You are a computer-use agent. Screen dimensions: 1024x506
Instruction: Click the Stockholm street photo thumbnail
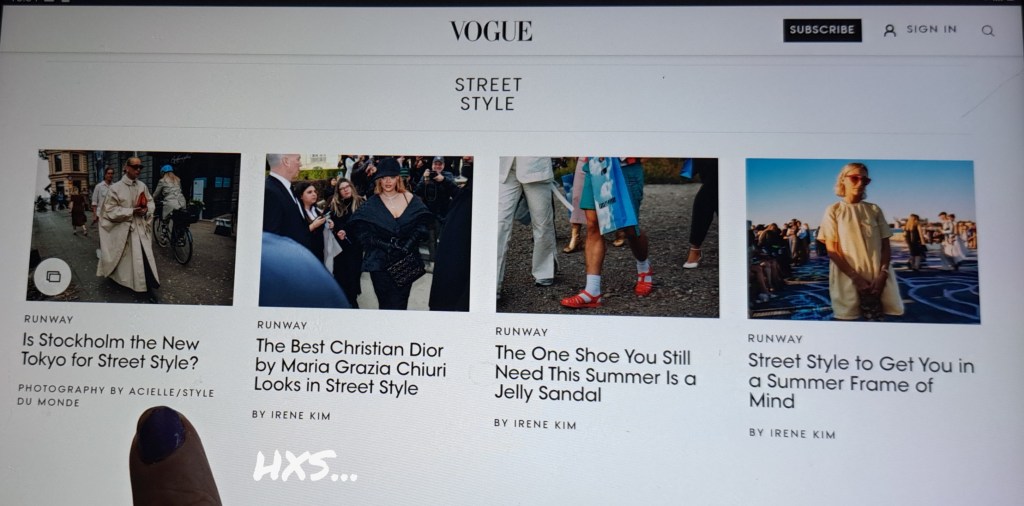134,227
